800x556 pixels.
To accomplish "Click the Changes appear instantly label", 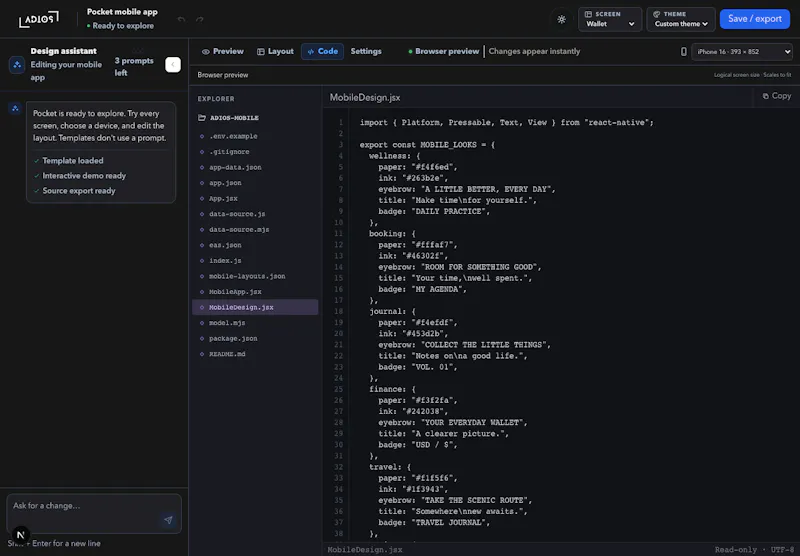I will coord(534,52).
